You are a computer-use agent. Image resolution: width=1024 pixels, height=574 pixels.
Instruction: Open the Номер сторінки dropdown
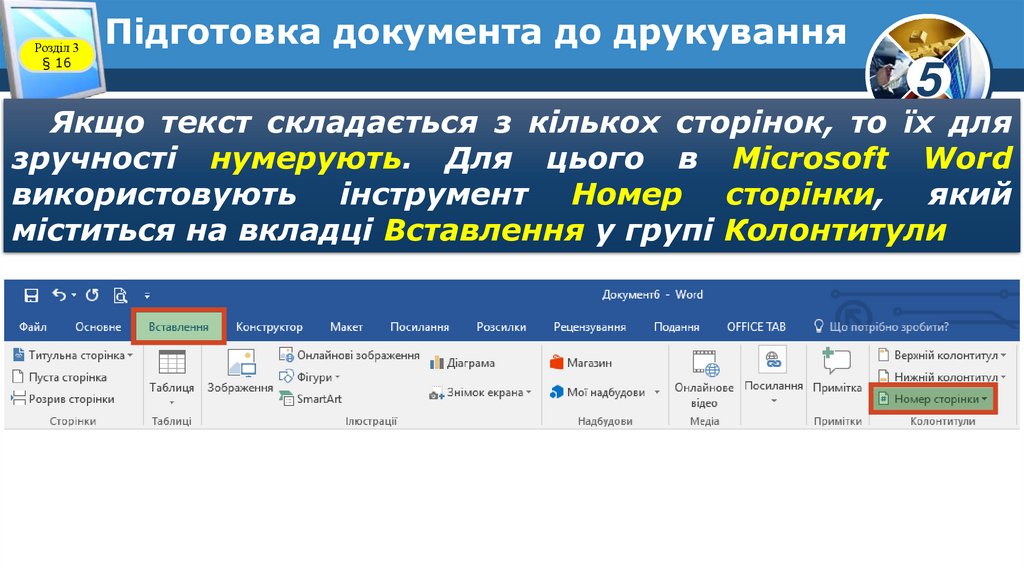click(x=933, y=398)
